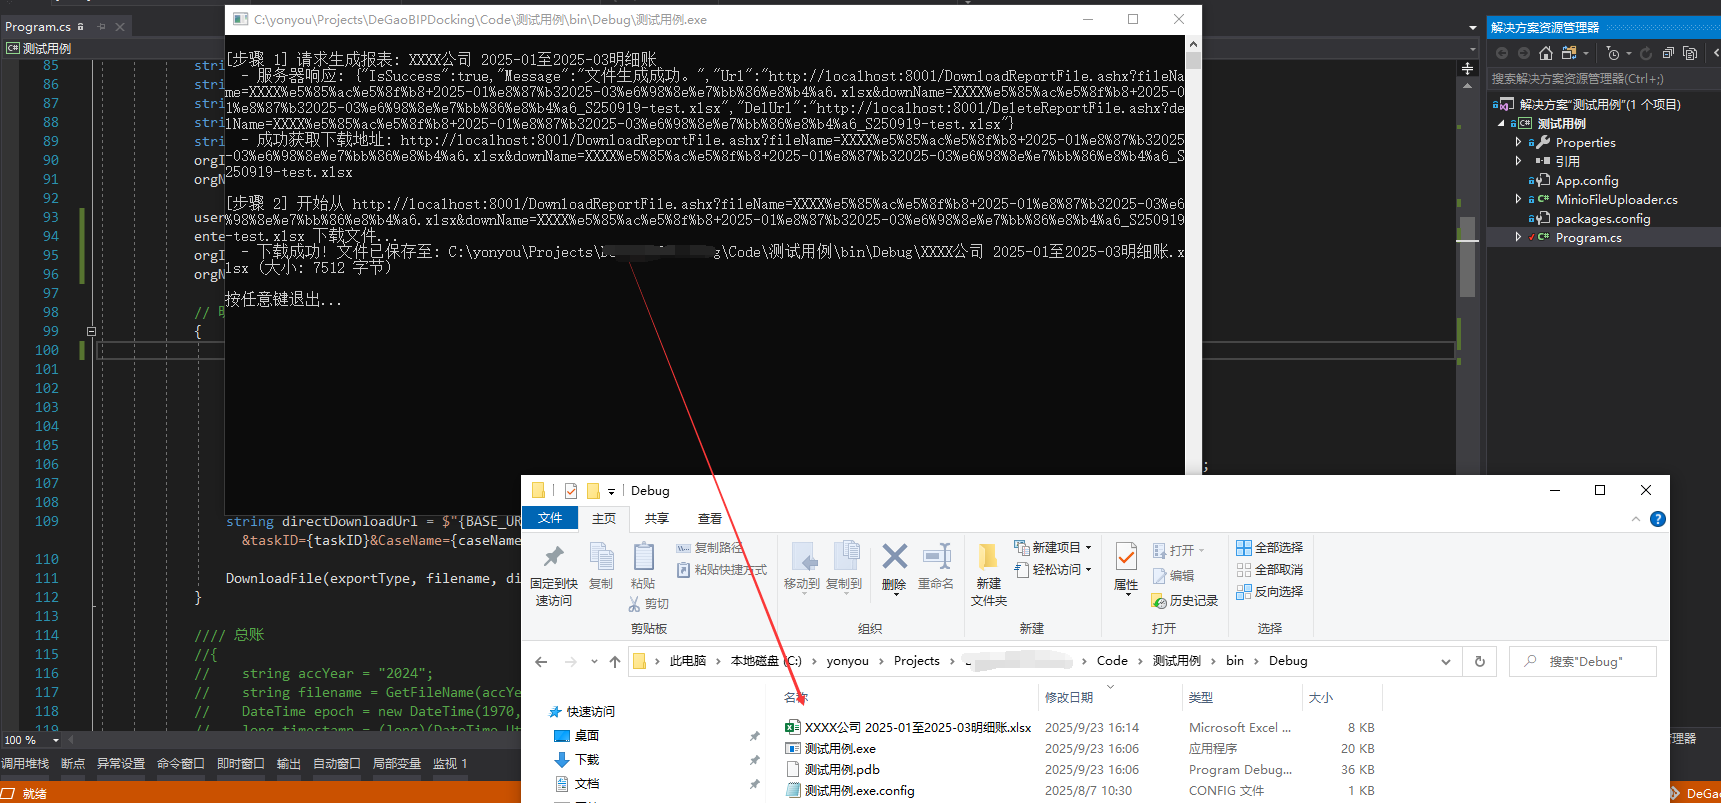This screenshot has width=1721, height=803.
Task: Switch to the View (查看) ribbon tab
Action: click(x=710, y=518)
